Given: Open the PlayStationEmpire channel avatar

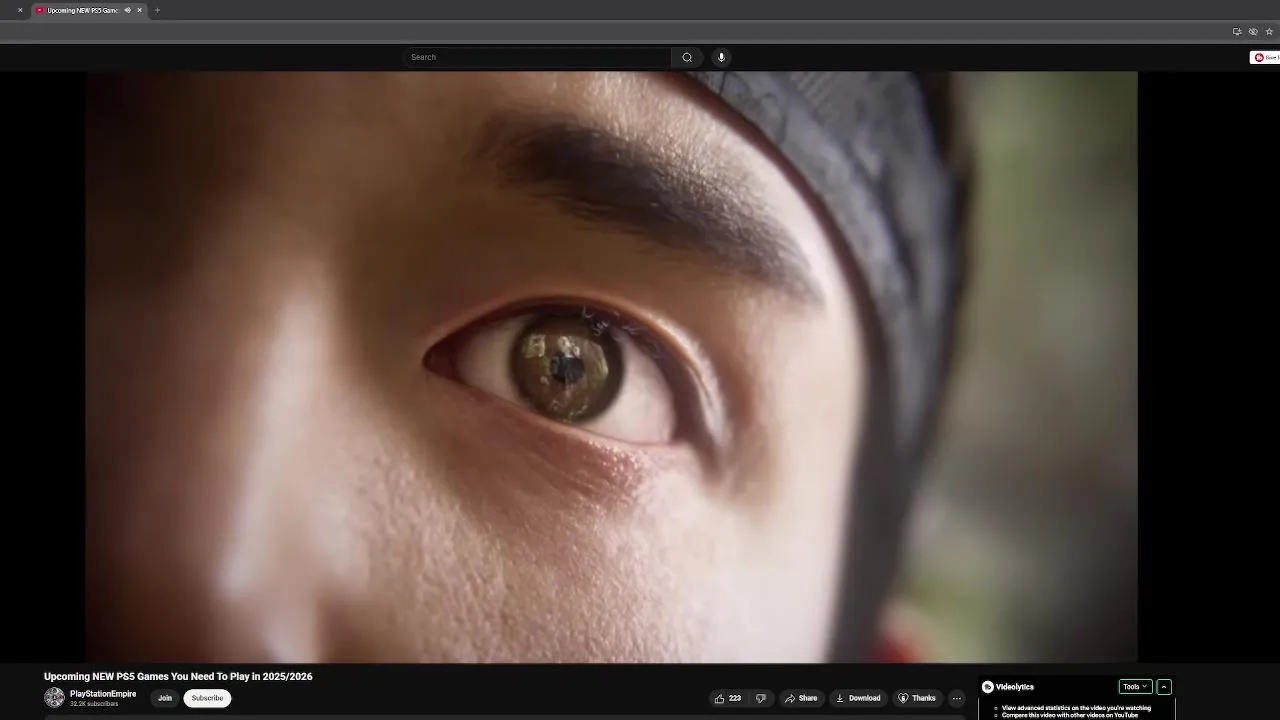Looking at the screenshot, I should click(x=54, y=698).
